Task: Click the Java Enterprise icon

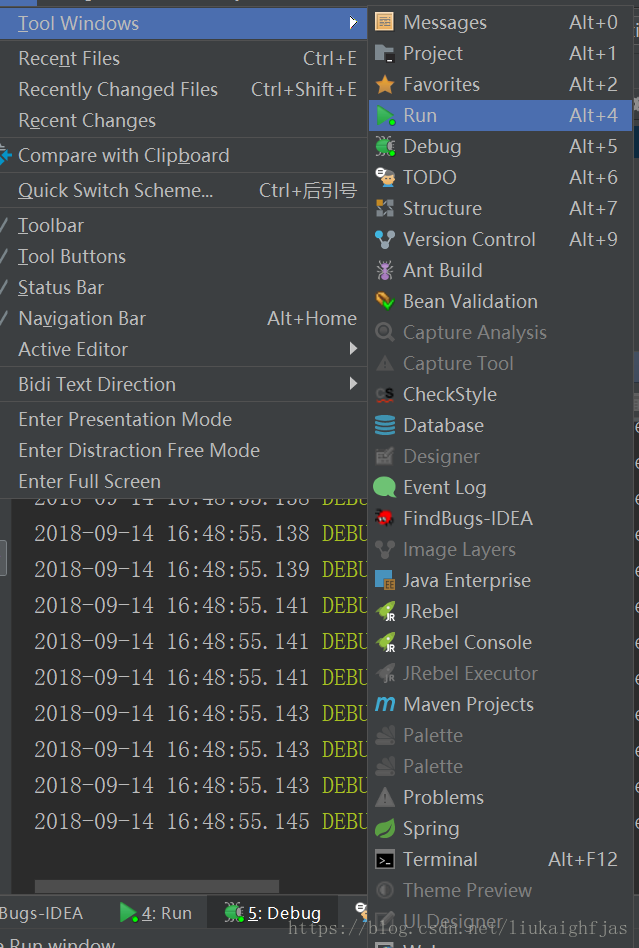Action: tap(384, 580)
